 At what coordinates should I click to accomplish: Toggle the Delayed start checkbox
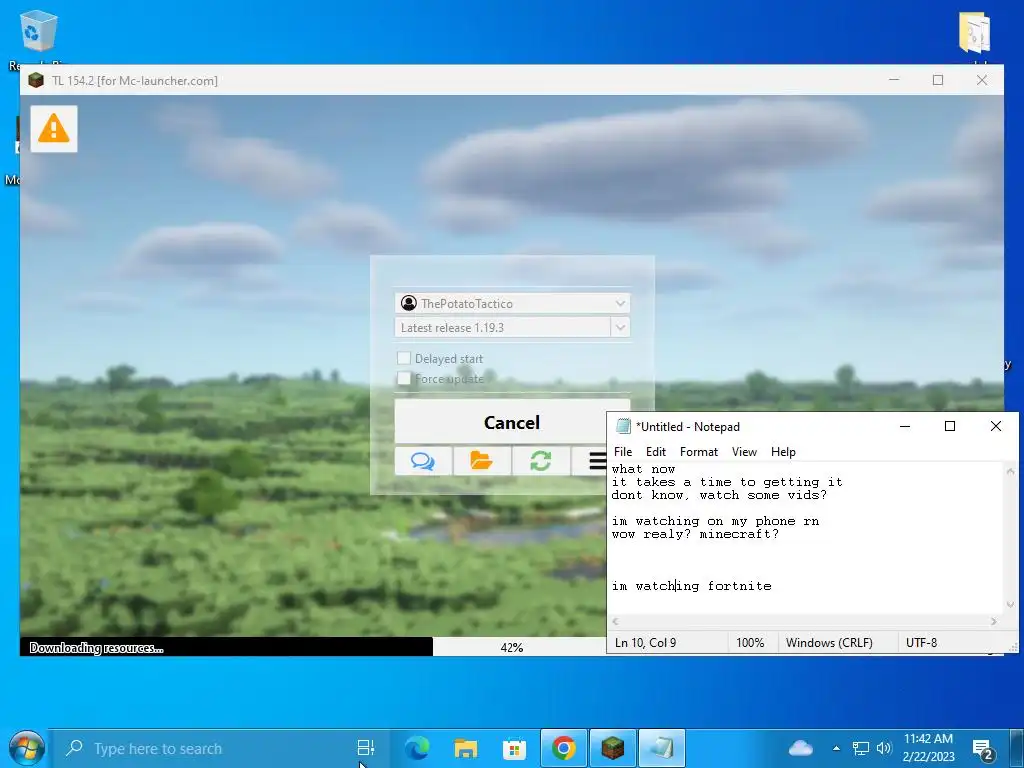(x=404, y=358)
